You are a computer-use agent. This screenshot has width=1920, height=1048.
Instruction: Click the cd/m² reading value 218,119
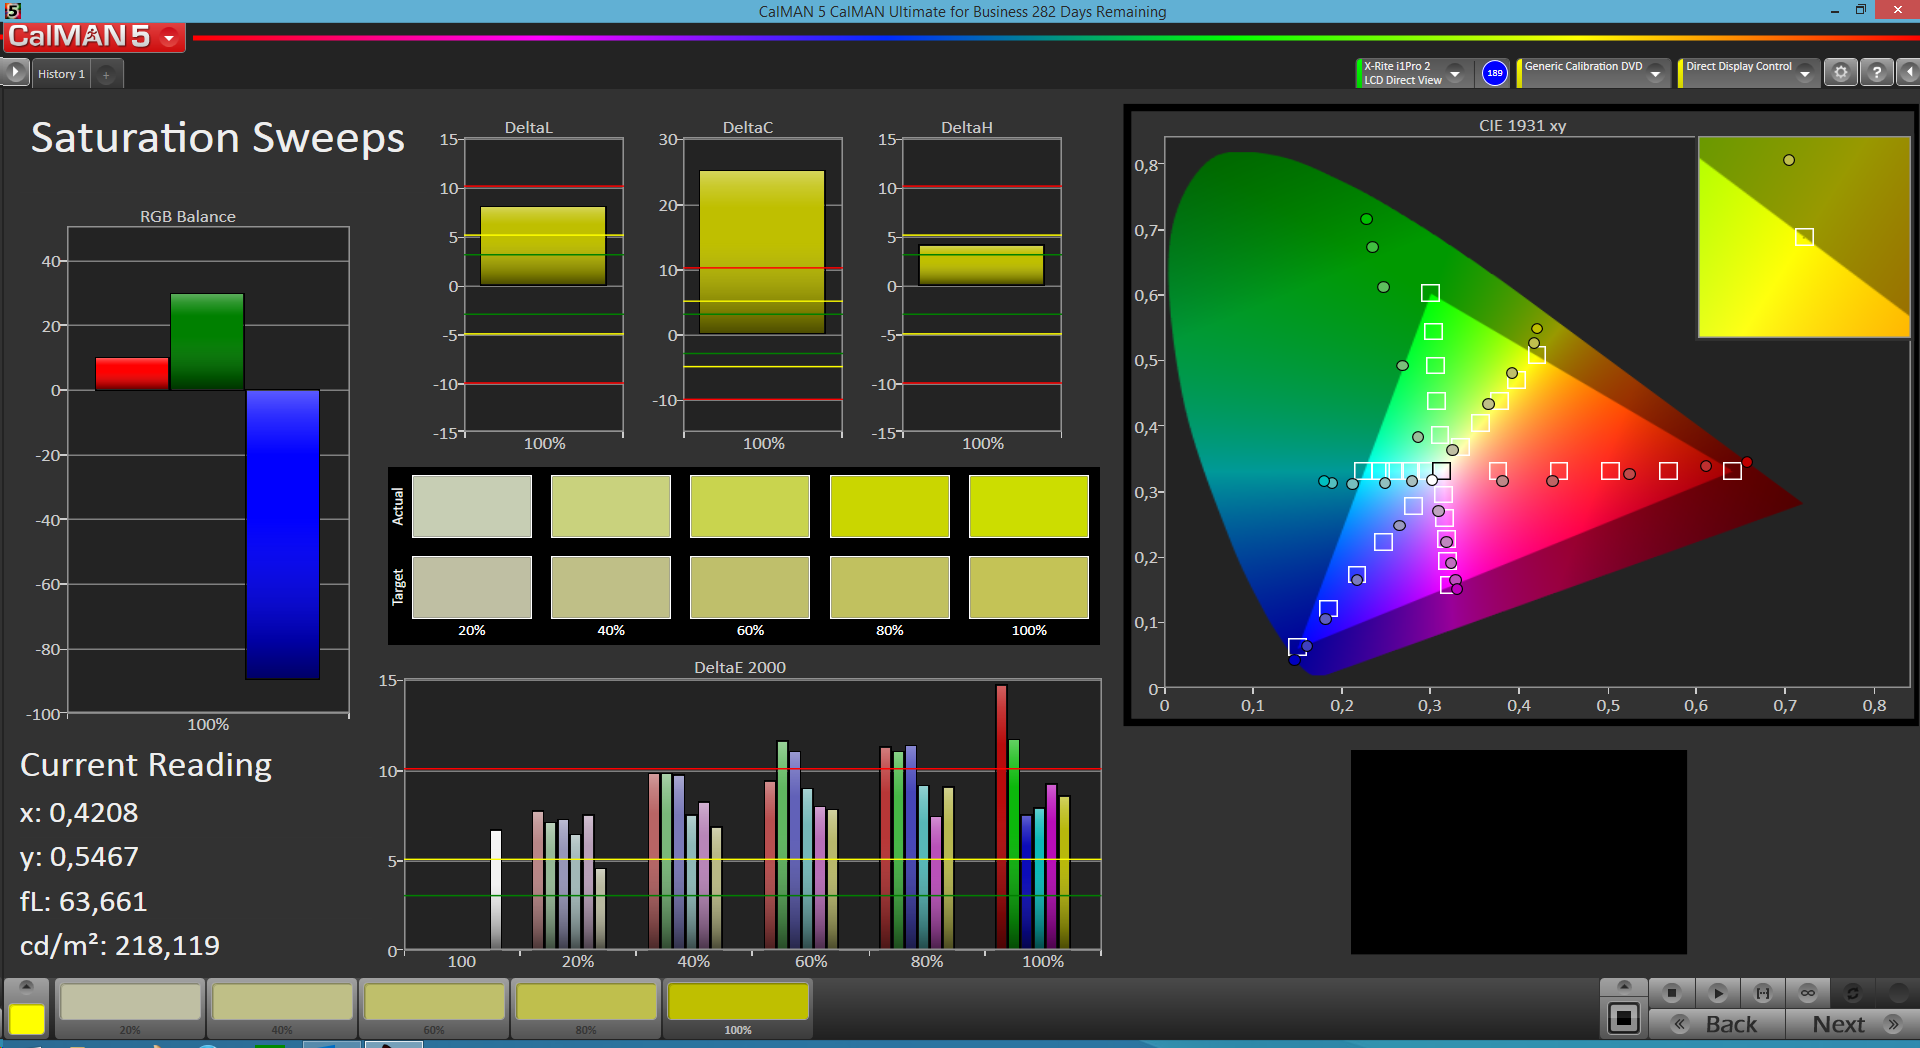(167, 946)
